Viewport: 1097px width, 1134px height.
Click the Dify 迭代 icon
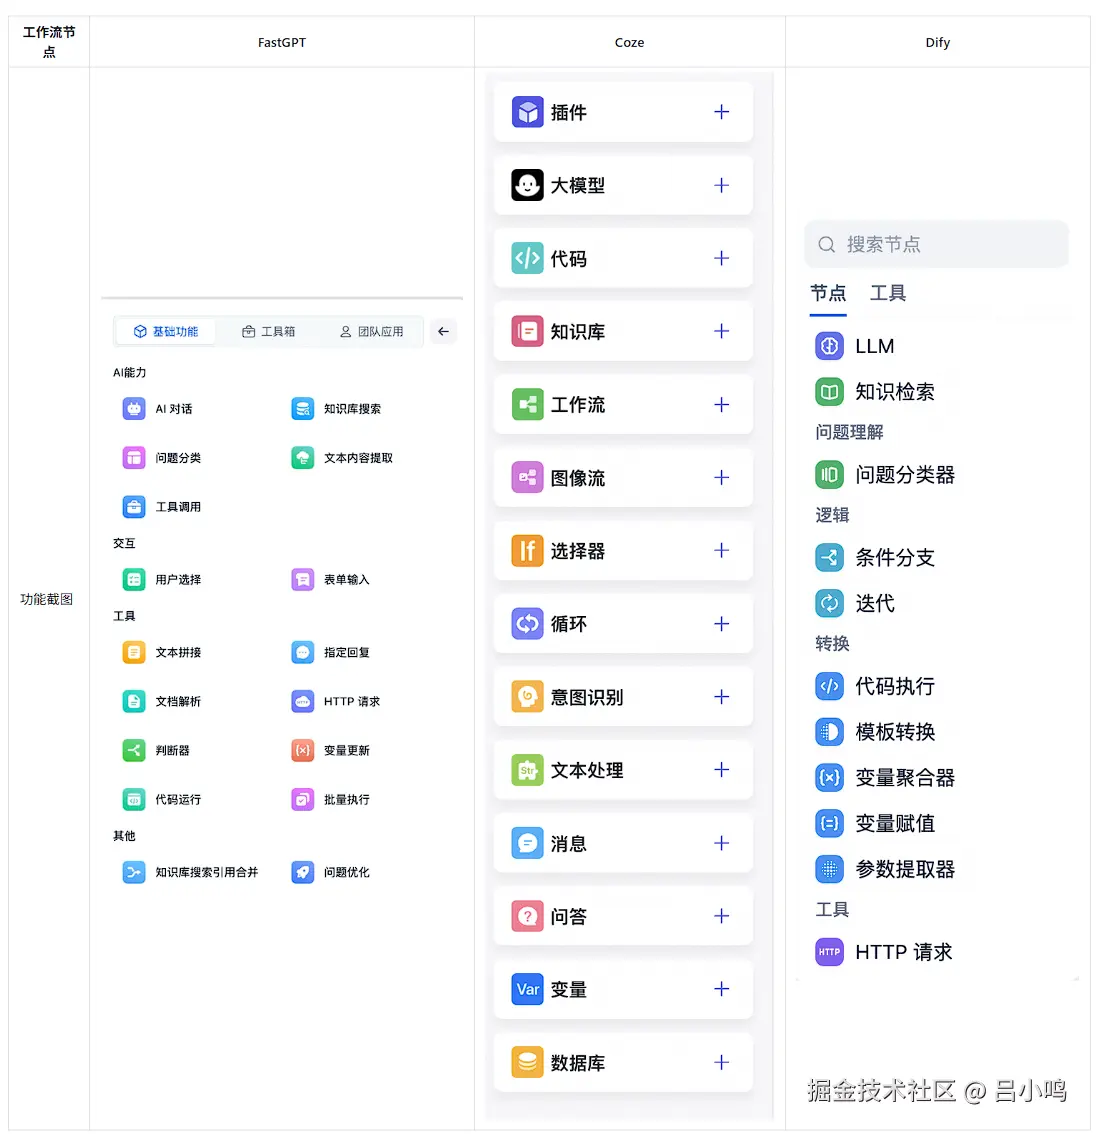tap(829, 603)
